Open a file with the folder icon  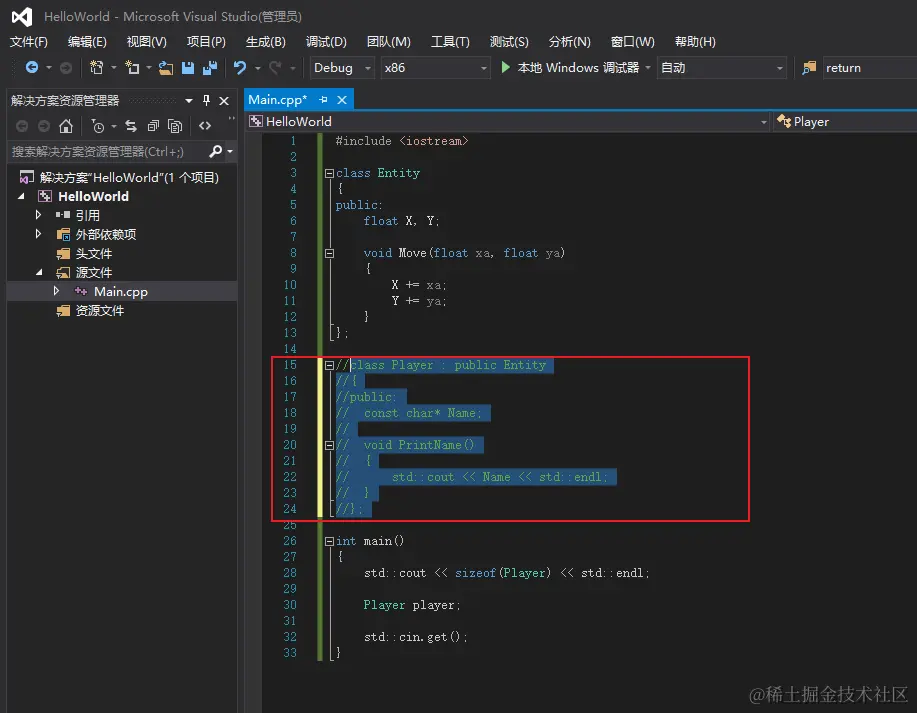coord(166,68)
